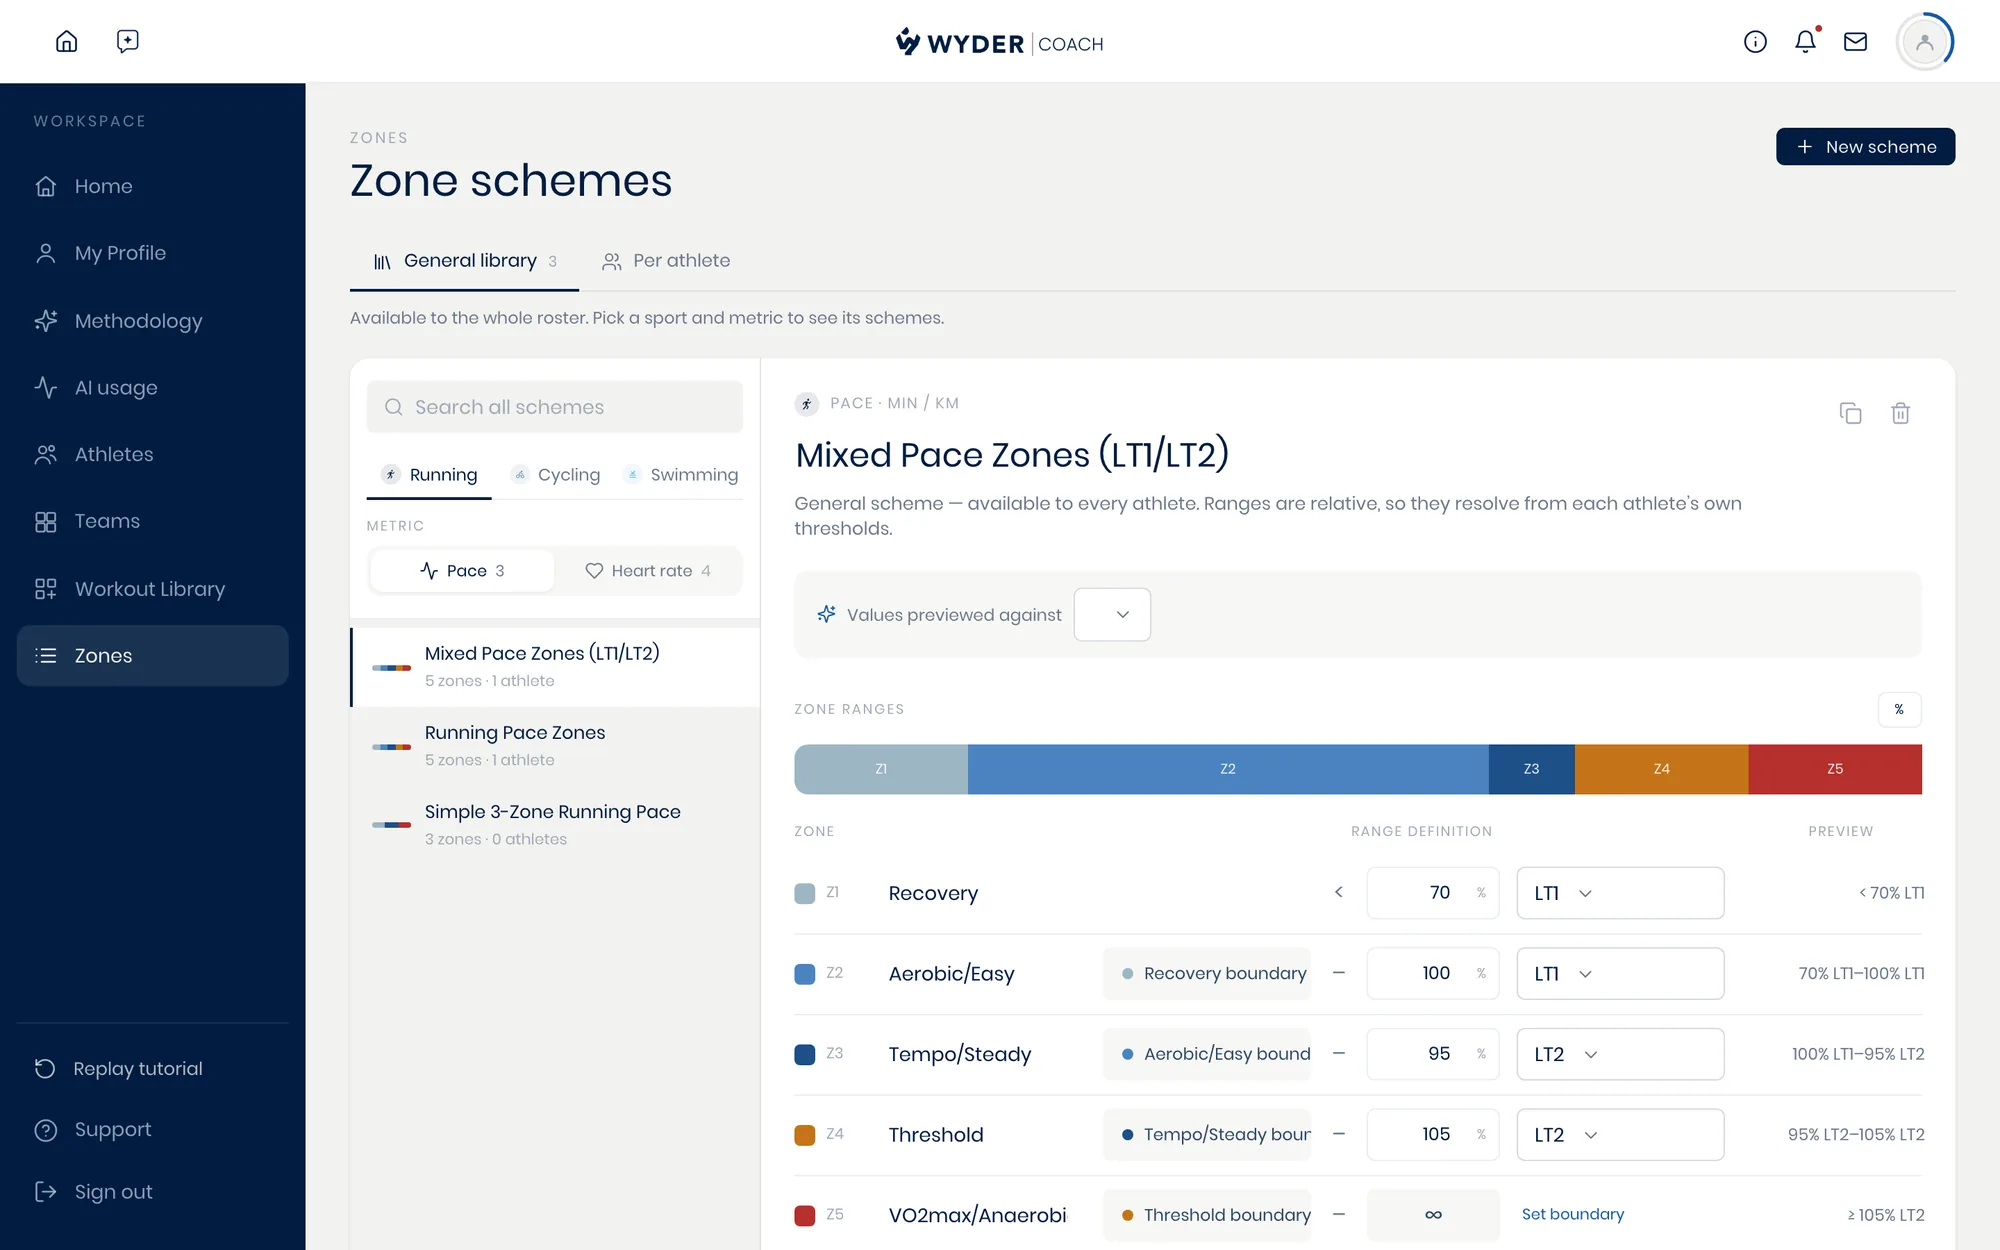Delete scheme using trash icon
This screenshot has height=1250, width=2000.
pyautogui.click(x=1900, y=413)
